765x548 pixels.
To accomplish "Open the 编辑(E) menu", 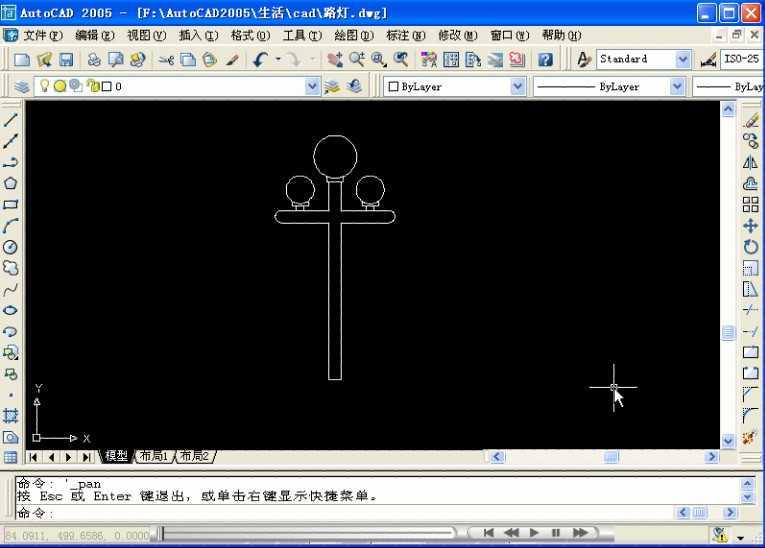I will (95, 36).
